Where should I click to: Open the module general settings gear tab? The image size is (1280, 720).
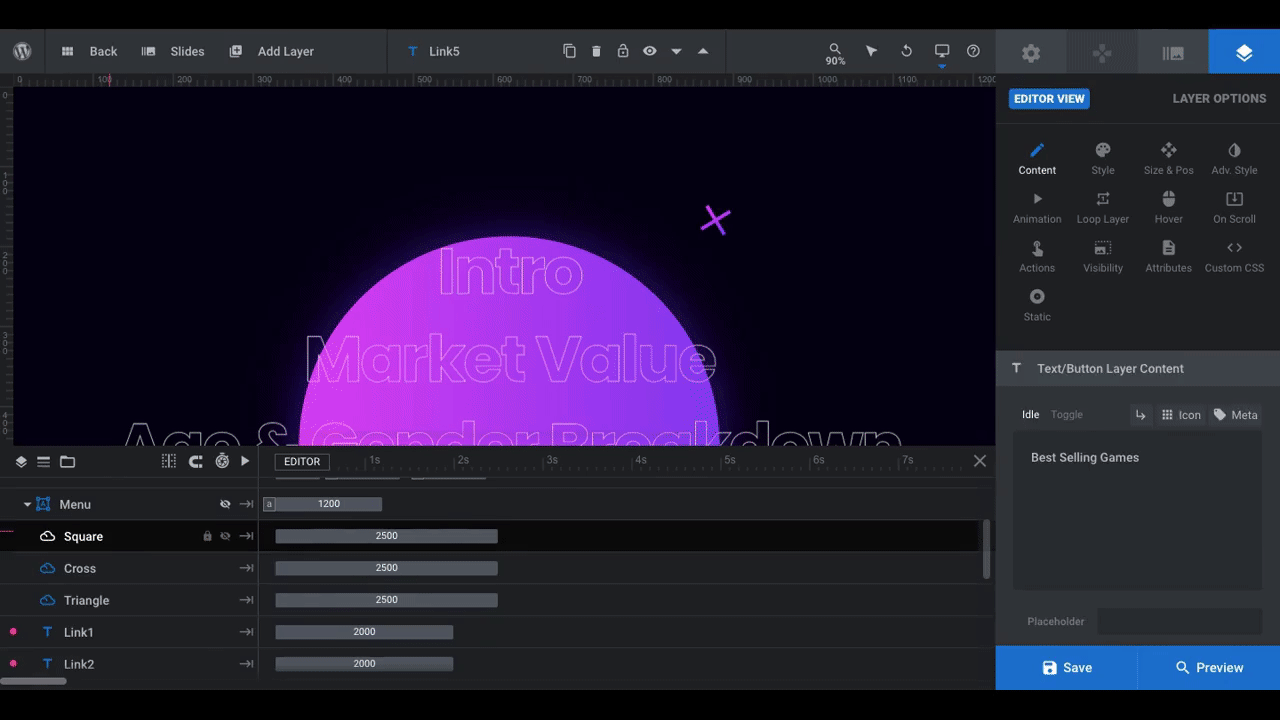pyautogui.click(x=1031, y=53)
